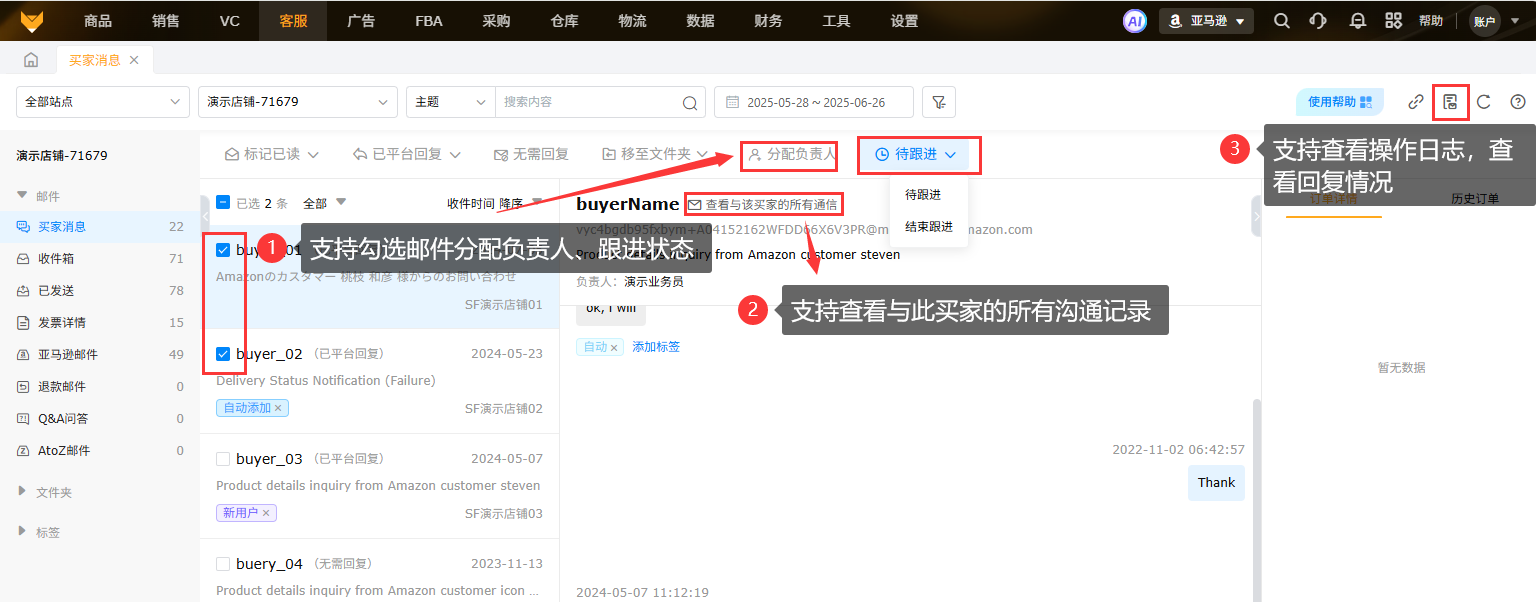
Task: Open the date range picker field
Action: click(x=814, y=102)
